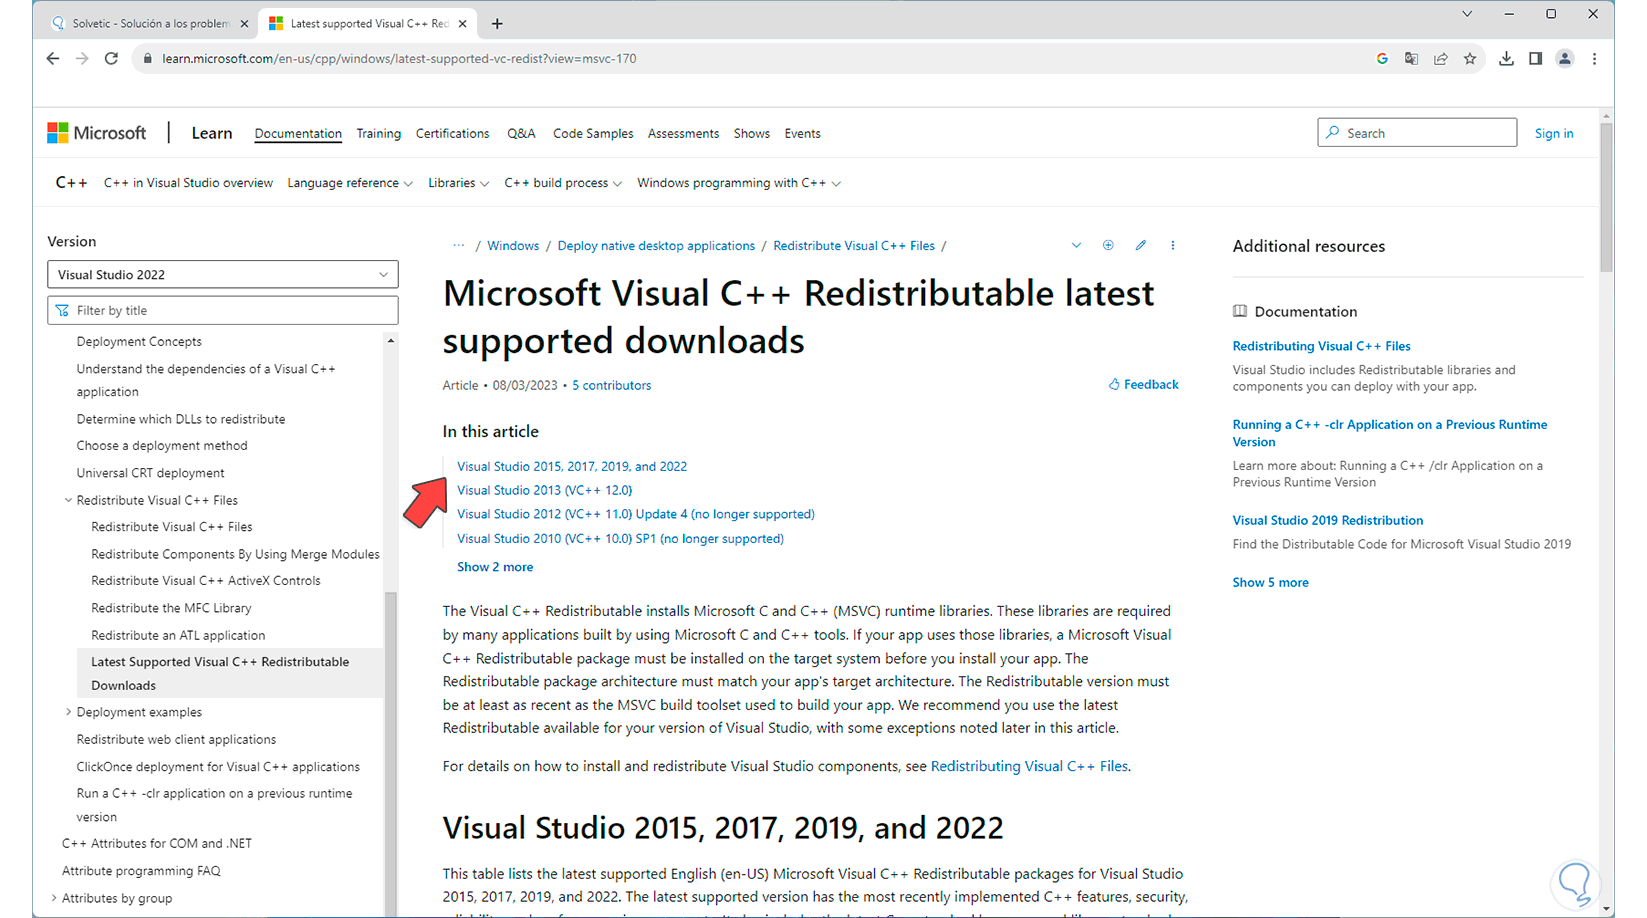Switch to the Solvetic browser tab
Screen dimensions: 1647x918
click(150, 23)
